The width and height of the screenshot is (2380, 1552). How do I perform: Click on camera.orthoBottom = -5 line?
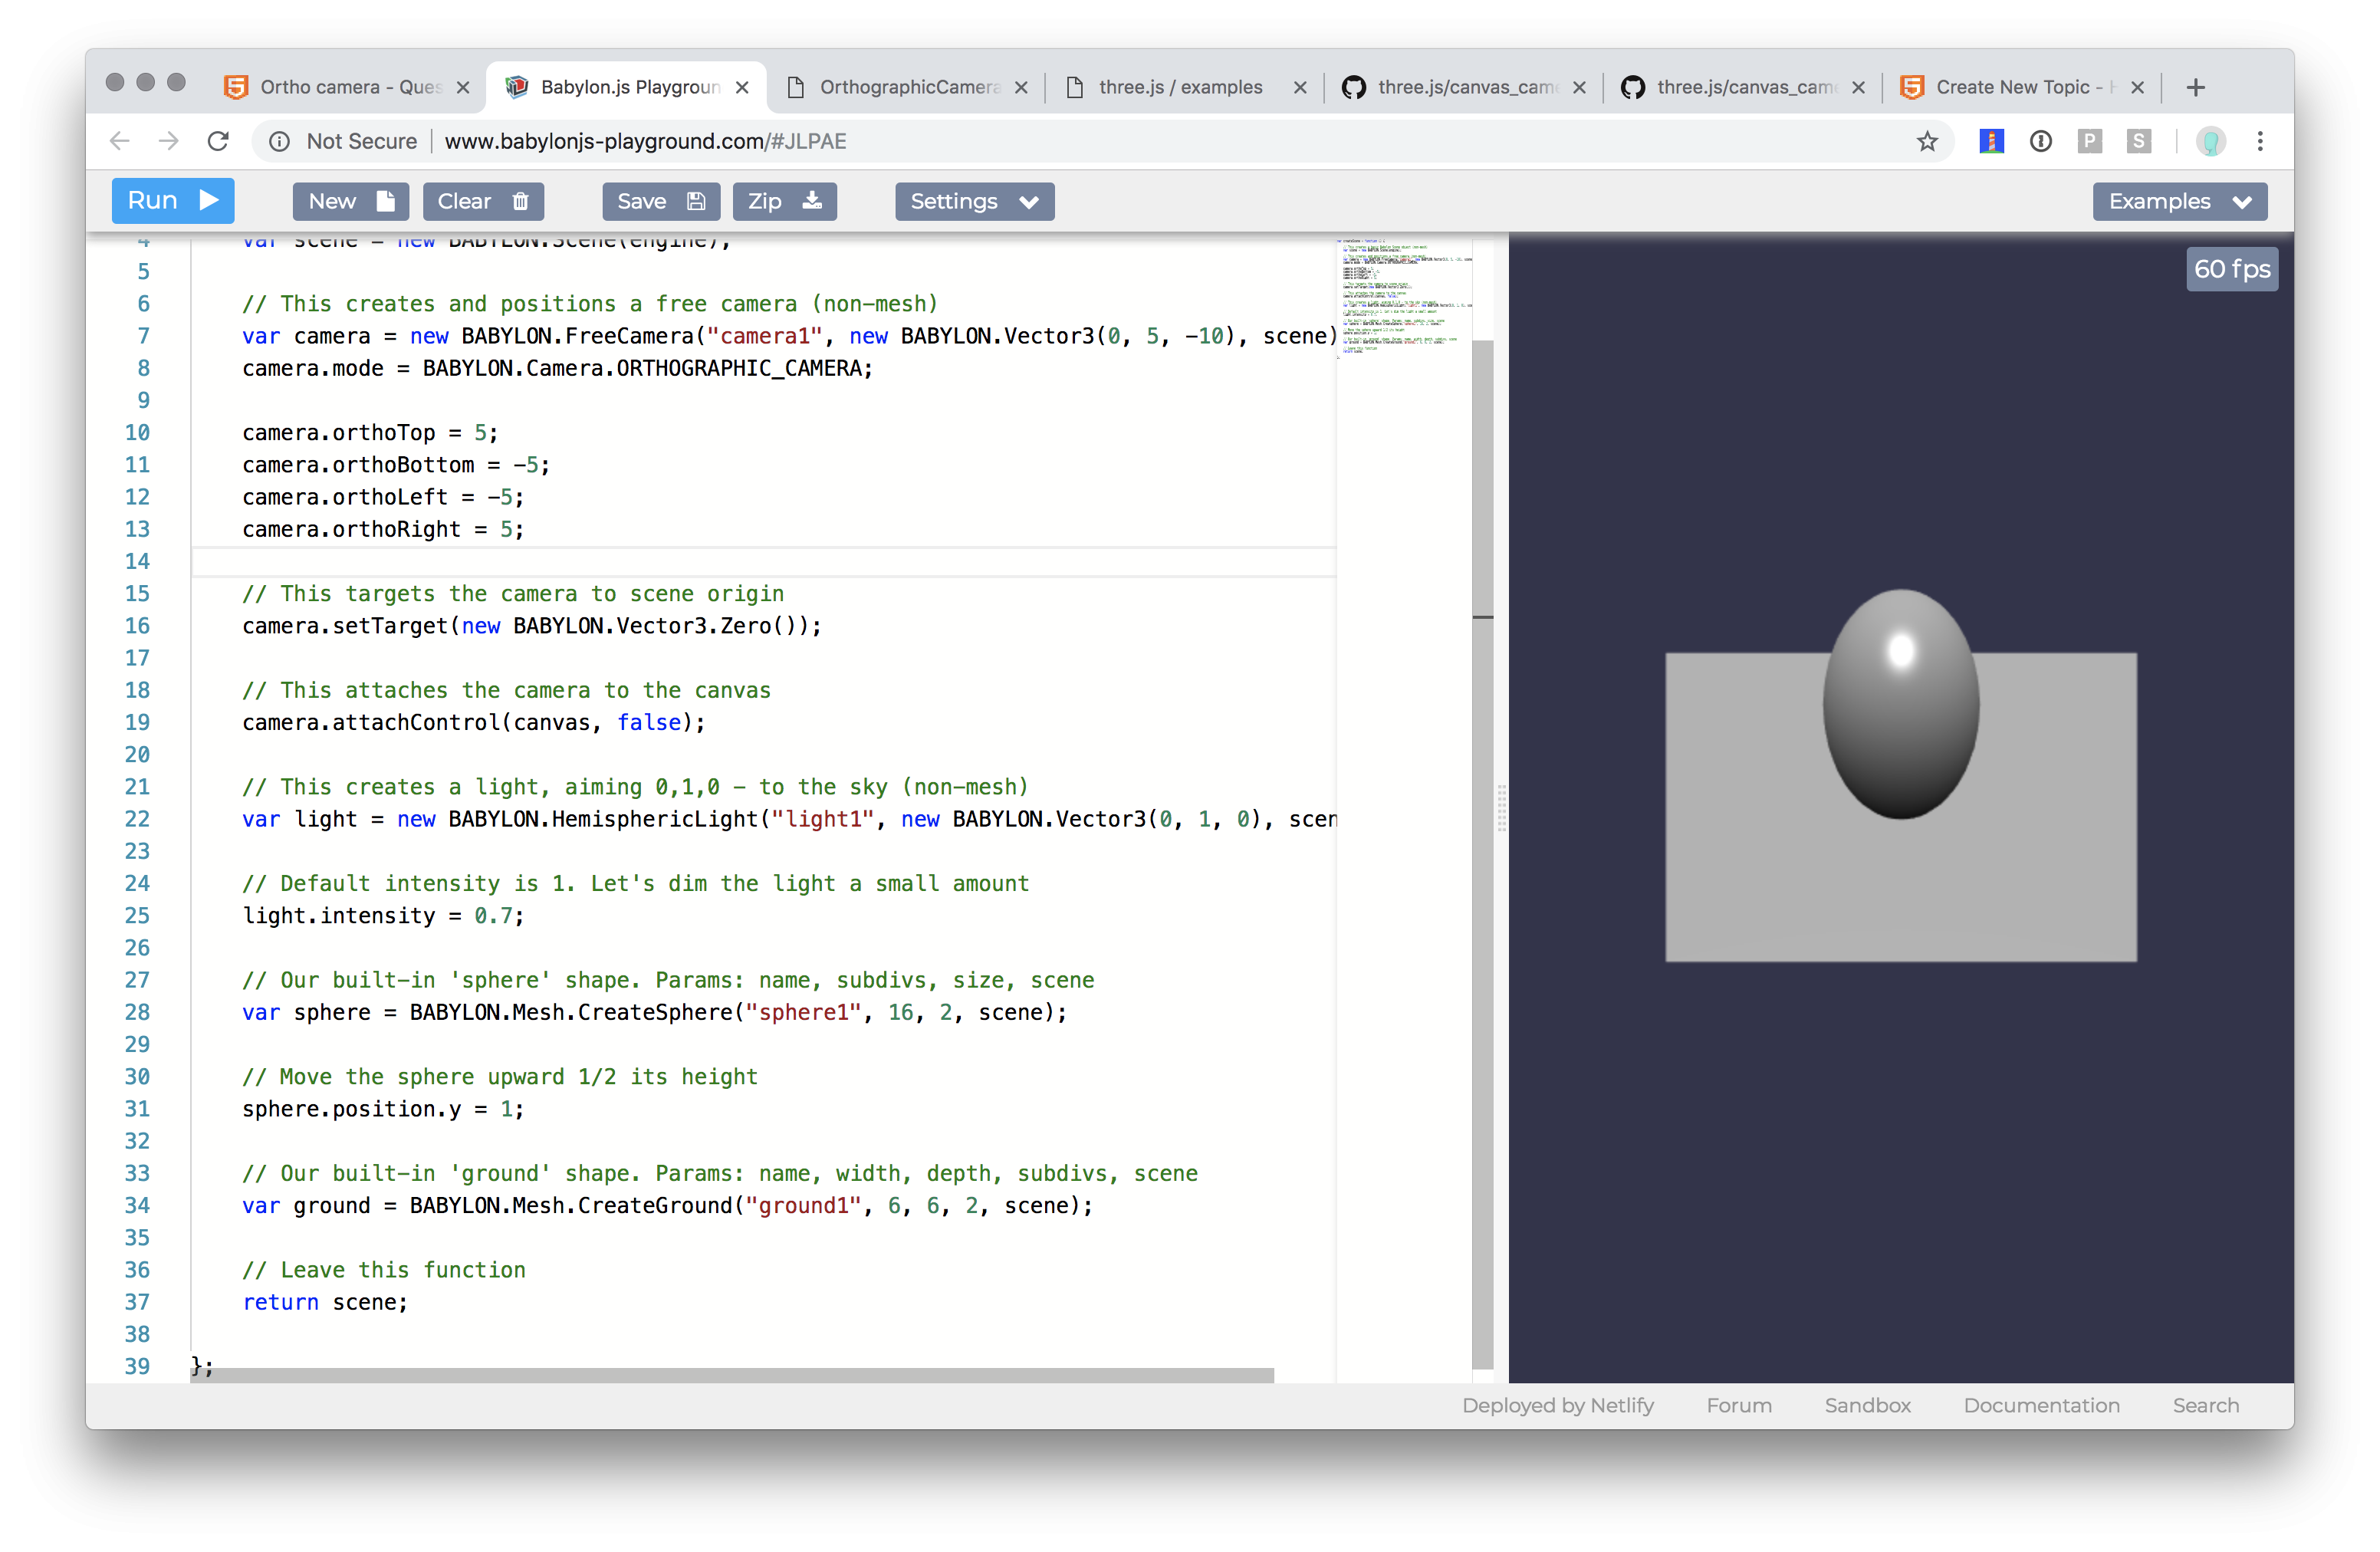pyautogui.click(x=396, y=465)
